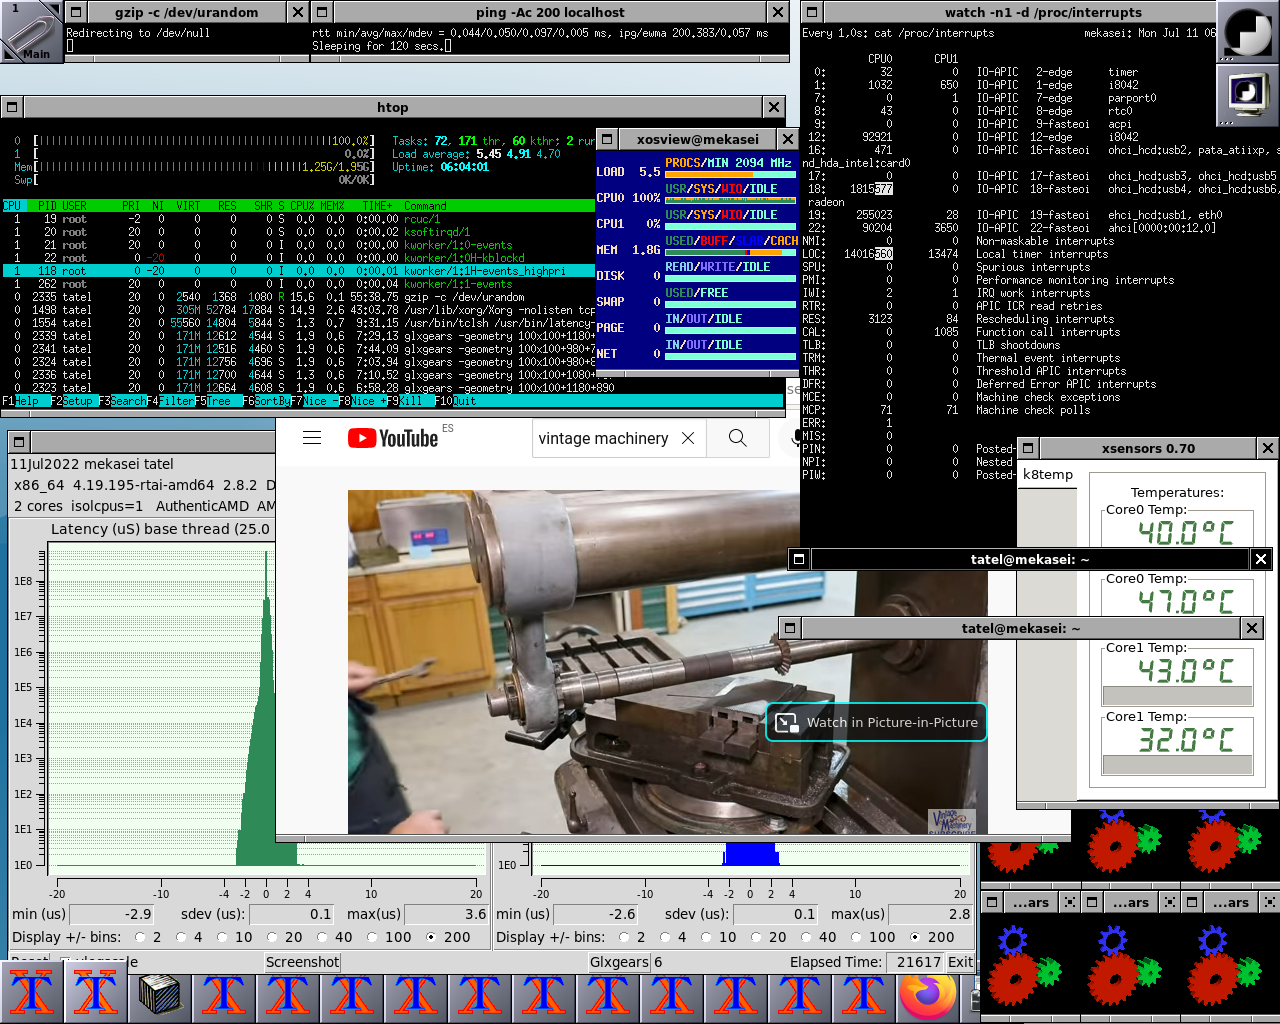This screenshot has height=1024, width=1280.
Task: Open xsensors window menu button
Action: (x=1028, y=448)
